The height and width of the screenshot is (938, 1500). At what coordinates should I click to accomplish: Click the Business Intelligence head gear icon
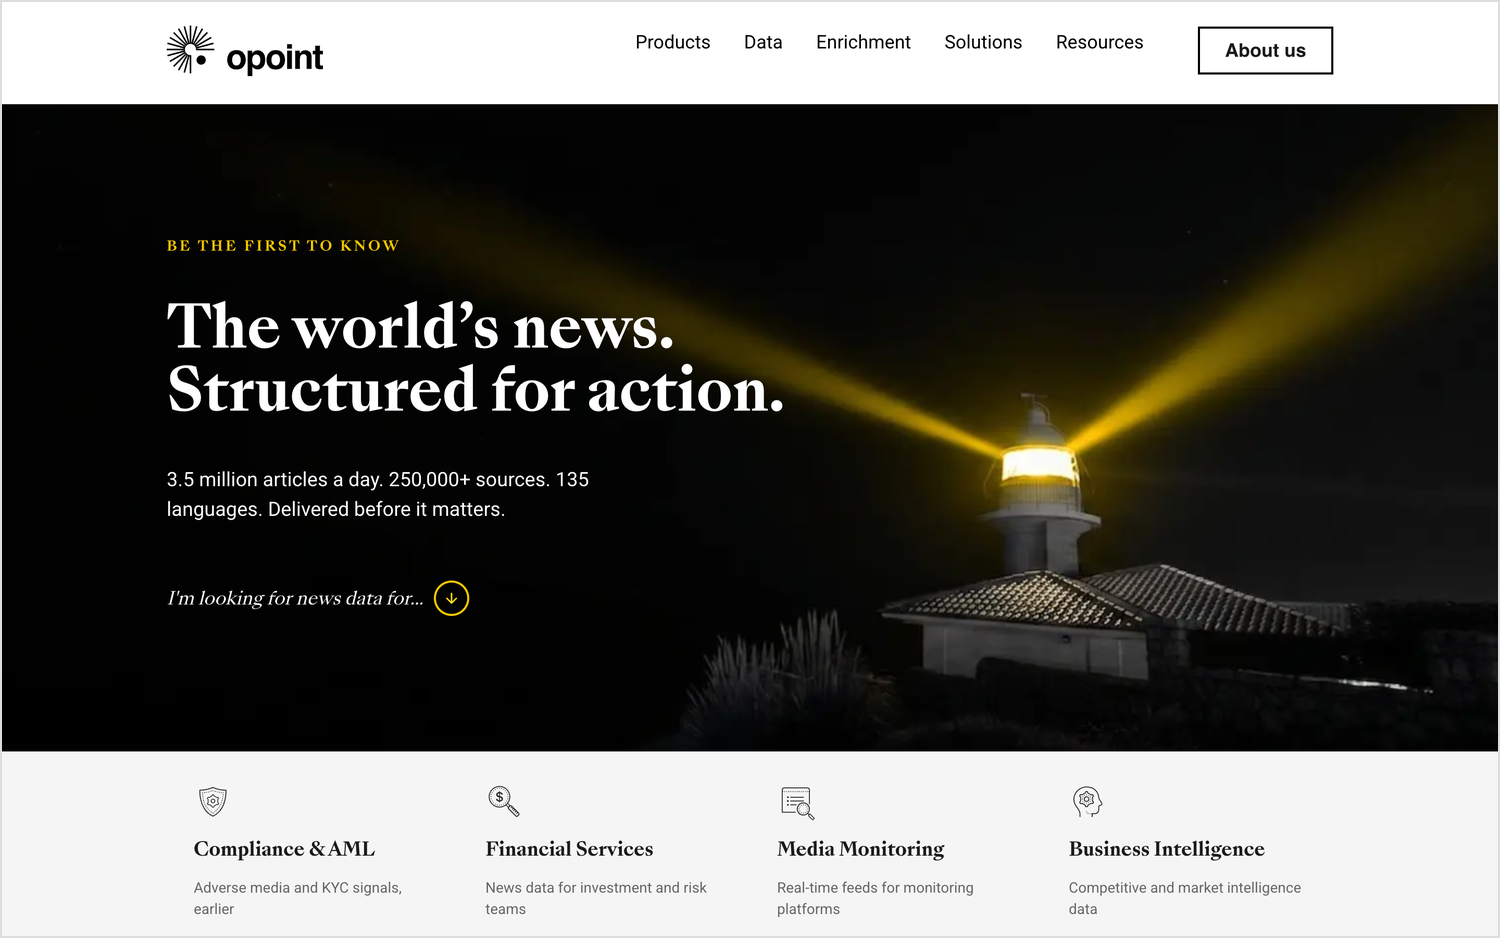click(1087, 801)
